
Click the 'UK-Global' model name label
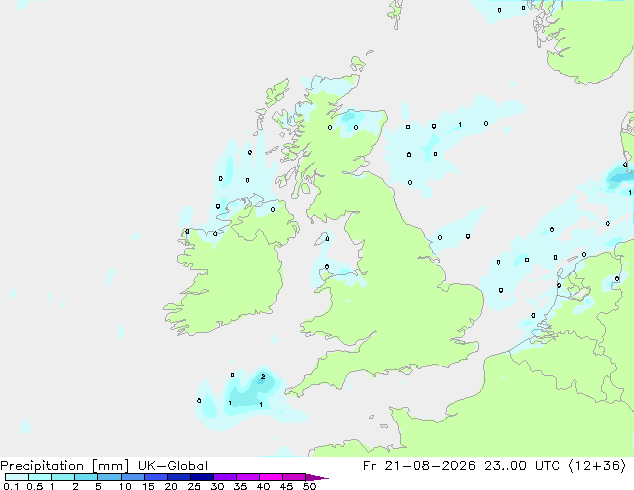pos(173,466)
